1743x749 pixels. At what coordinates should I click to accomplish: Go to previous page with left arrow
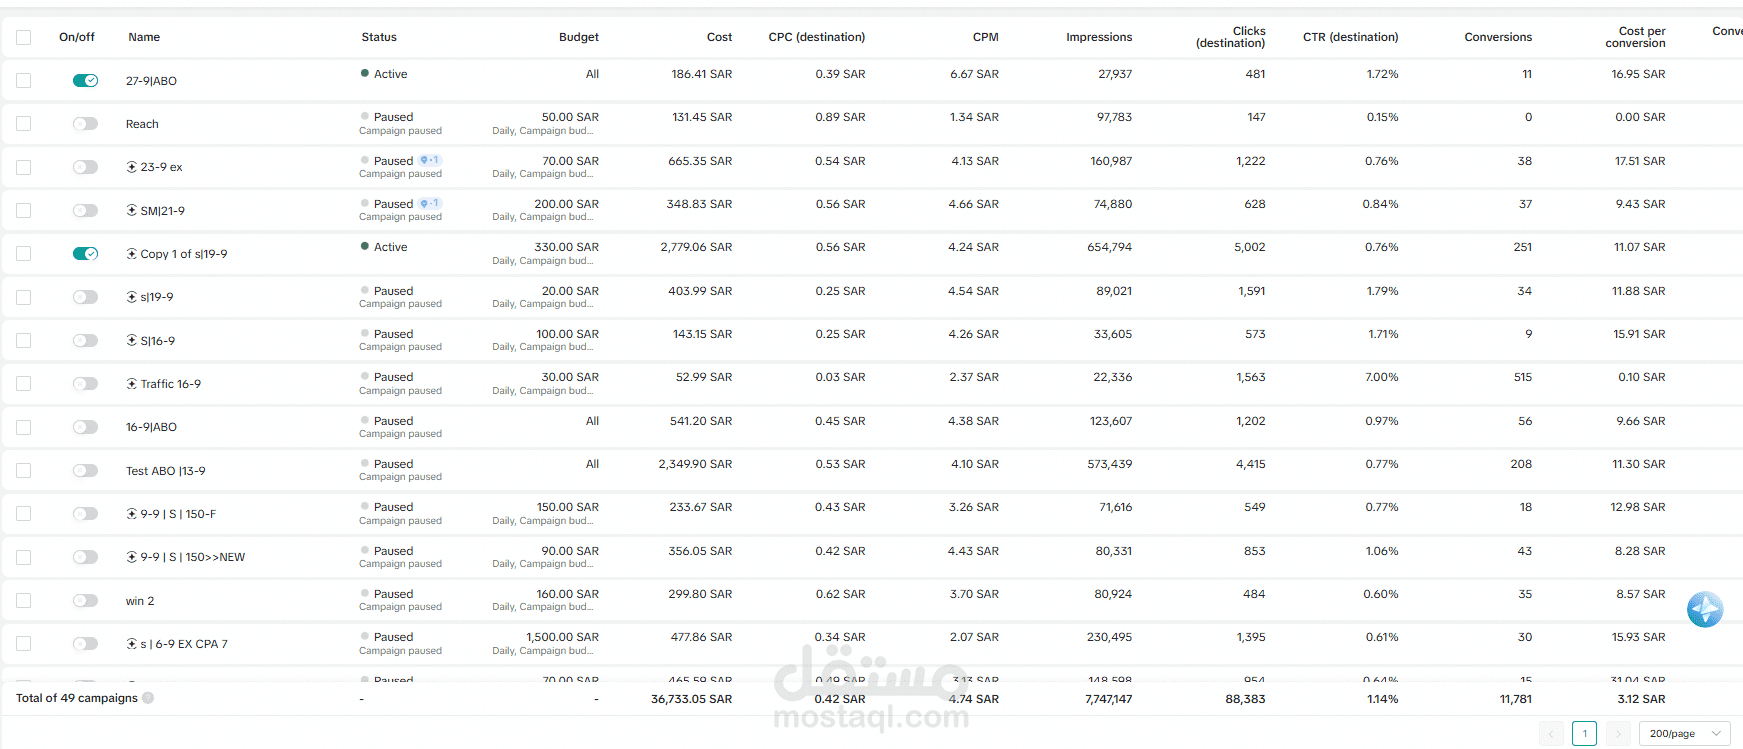click(1551, 734)
